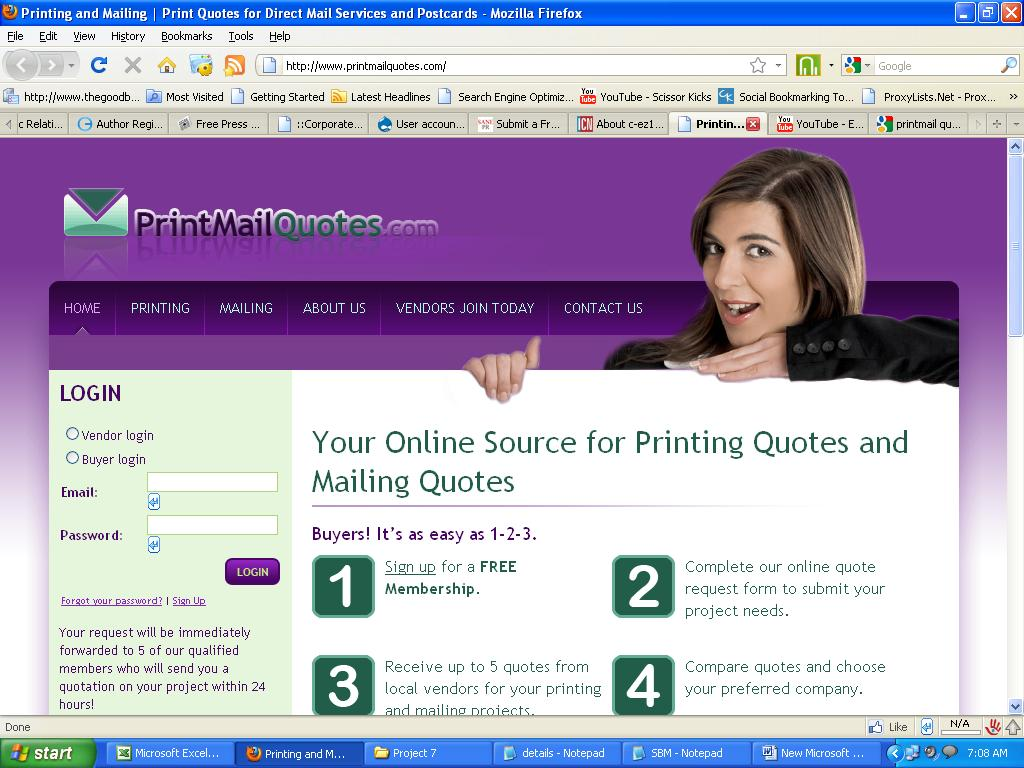Click the PrintMailQuotes envelope logo

pyautogui.click(x=95, y=212)
